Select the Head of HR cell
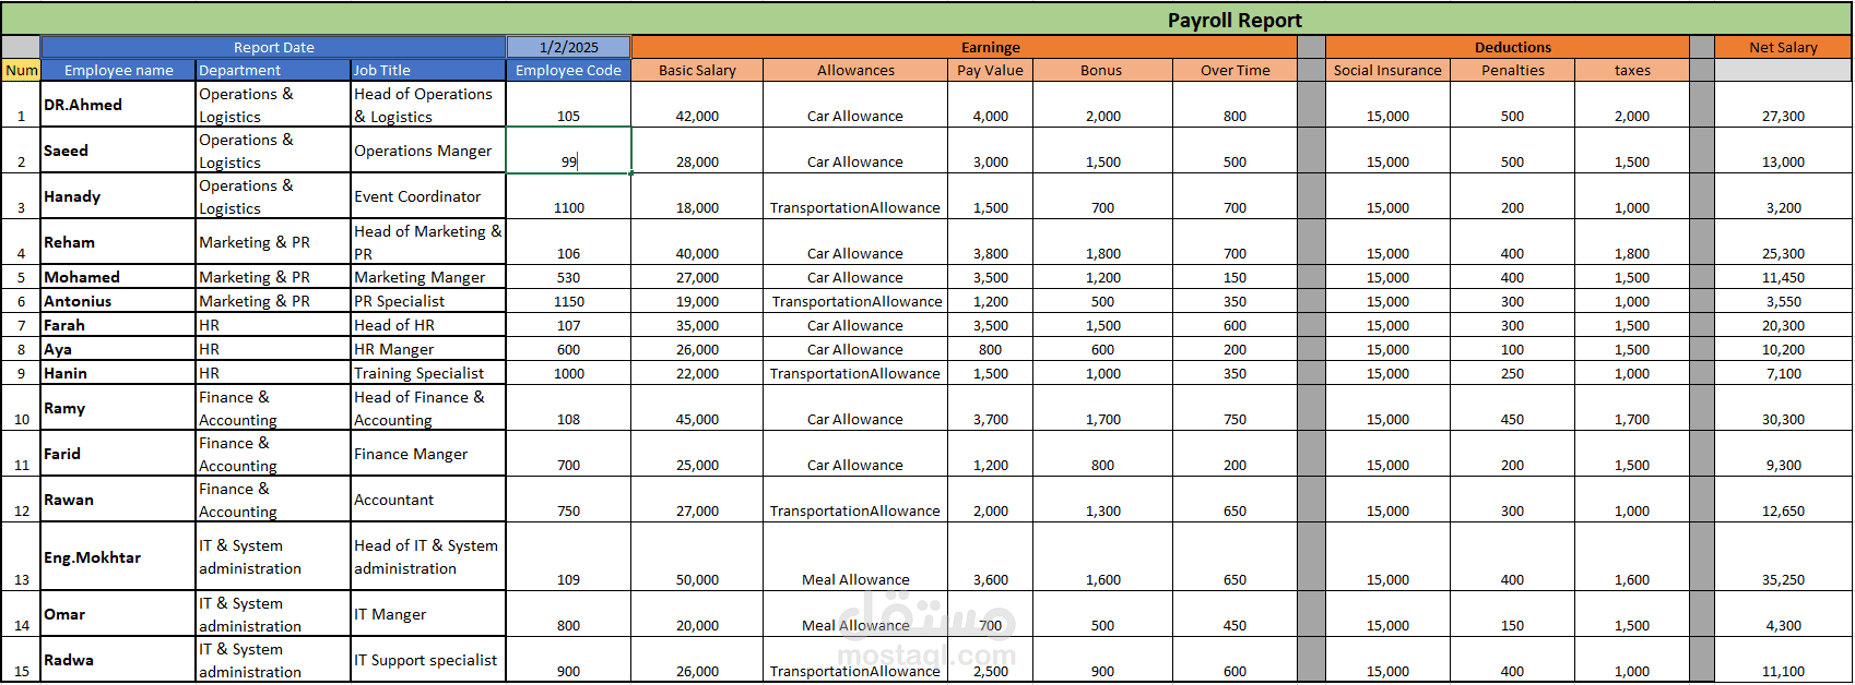Screen dimensions: 1855x685 (x=428, y=325)
